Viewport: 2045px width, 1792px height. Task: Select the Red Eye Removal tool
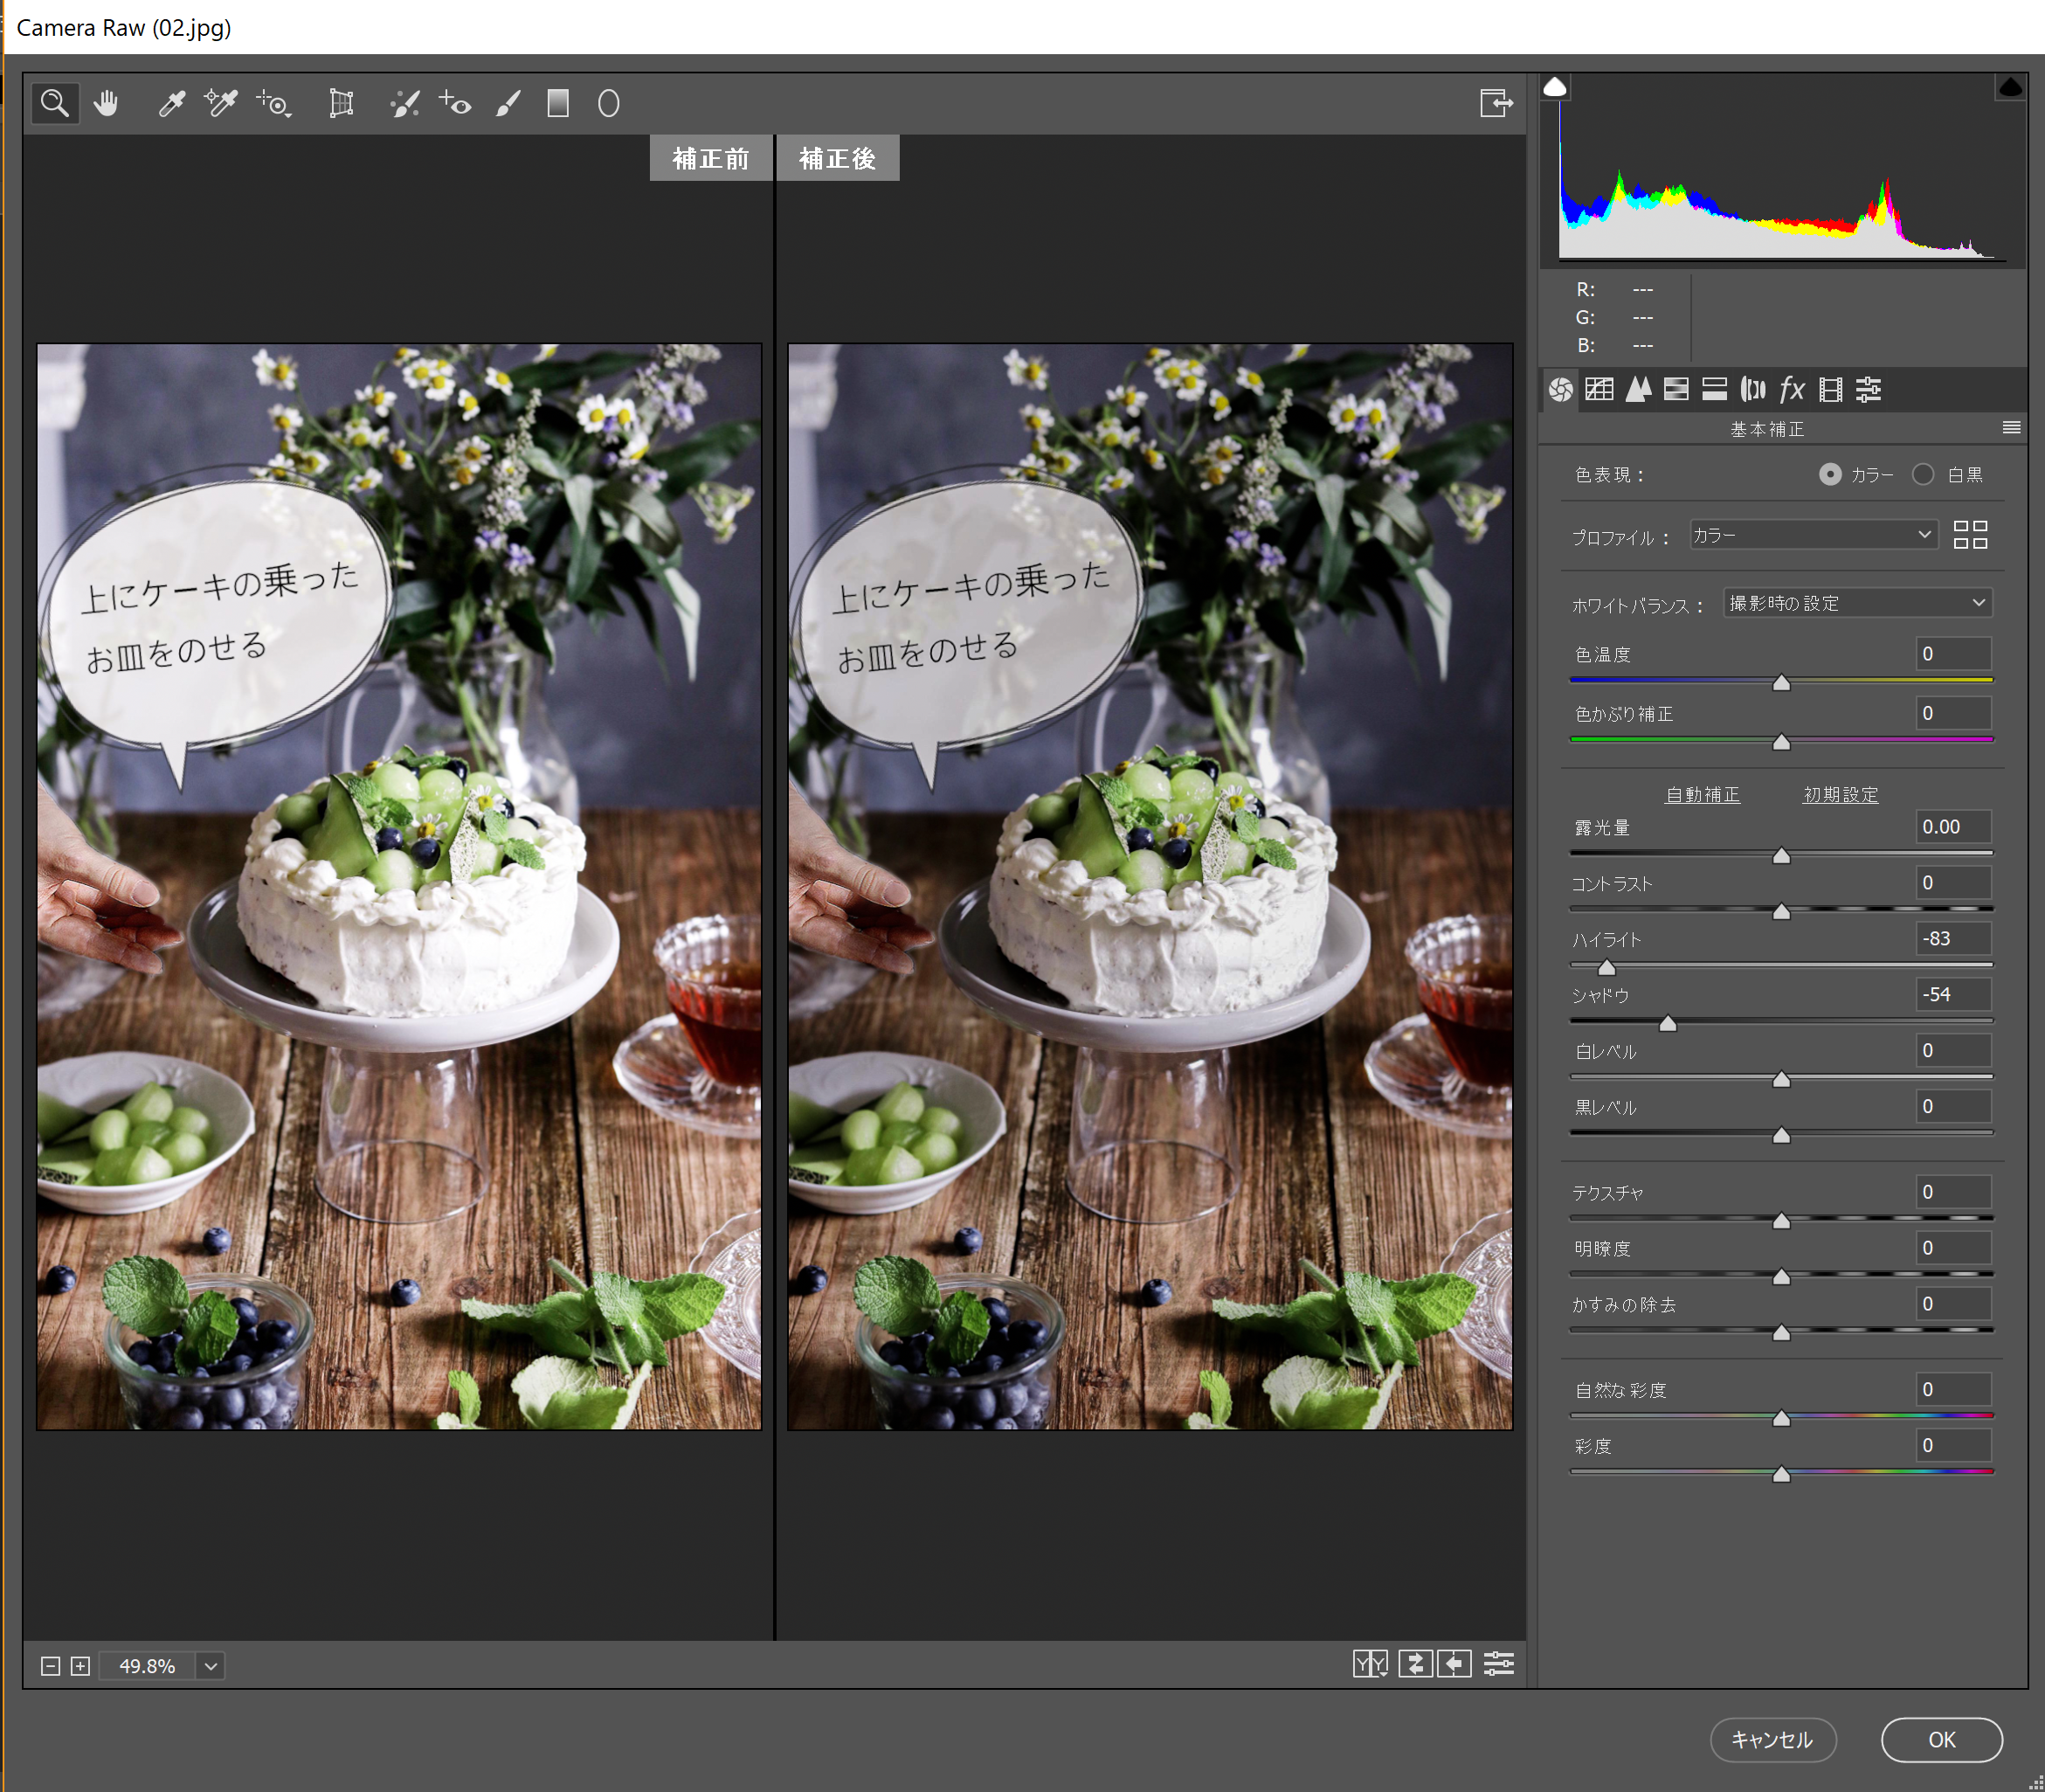click(x=455, y=103)
